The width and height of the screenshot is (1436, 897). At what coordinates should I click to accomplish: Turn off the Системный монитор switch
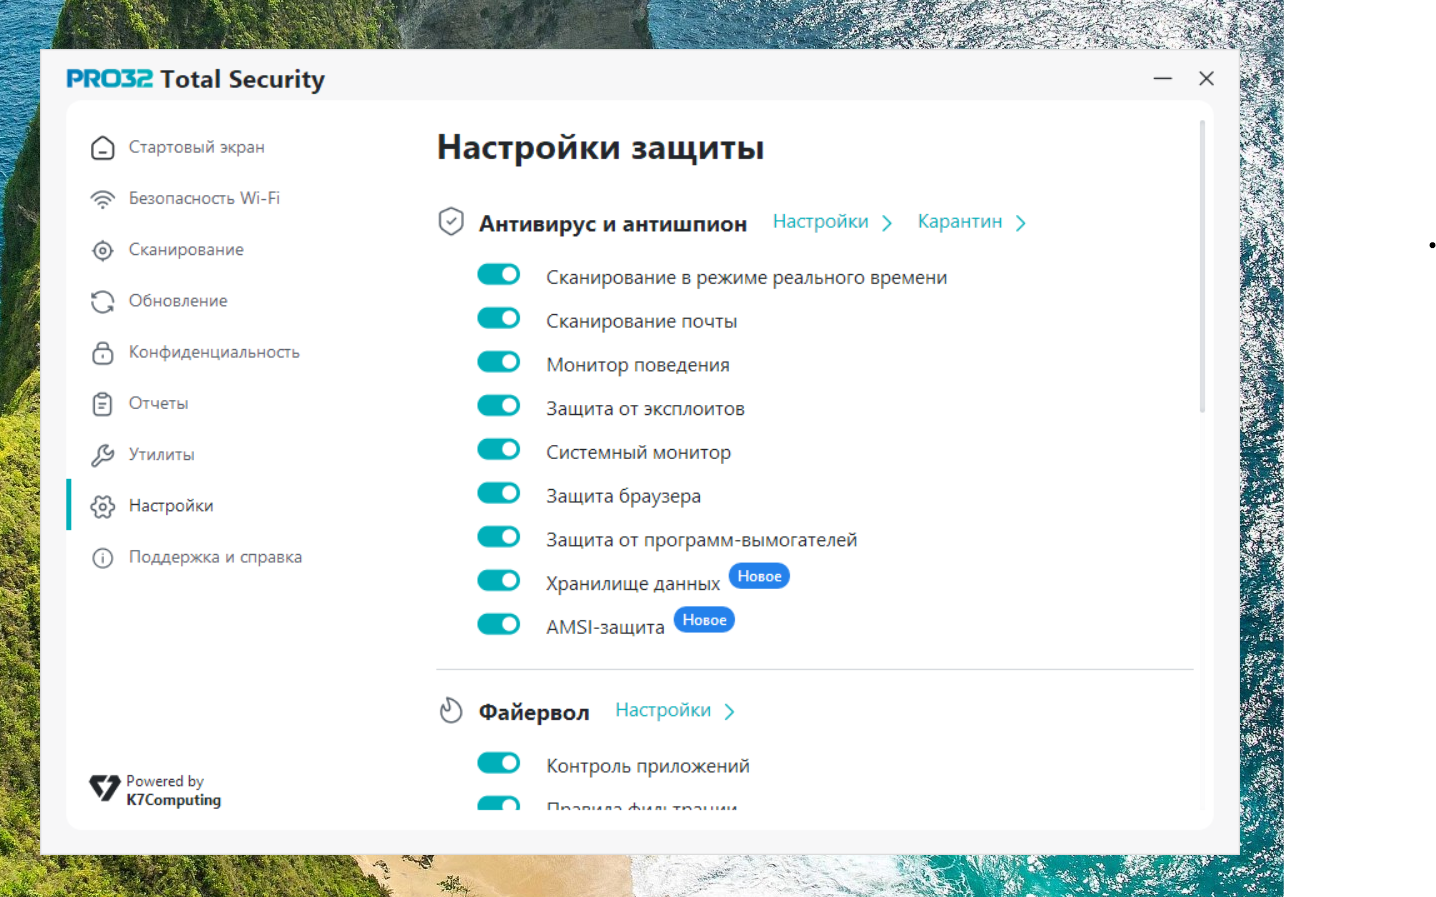coord(498,449)
